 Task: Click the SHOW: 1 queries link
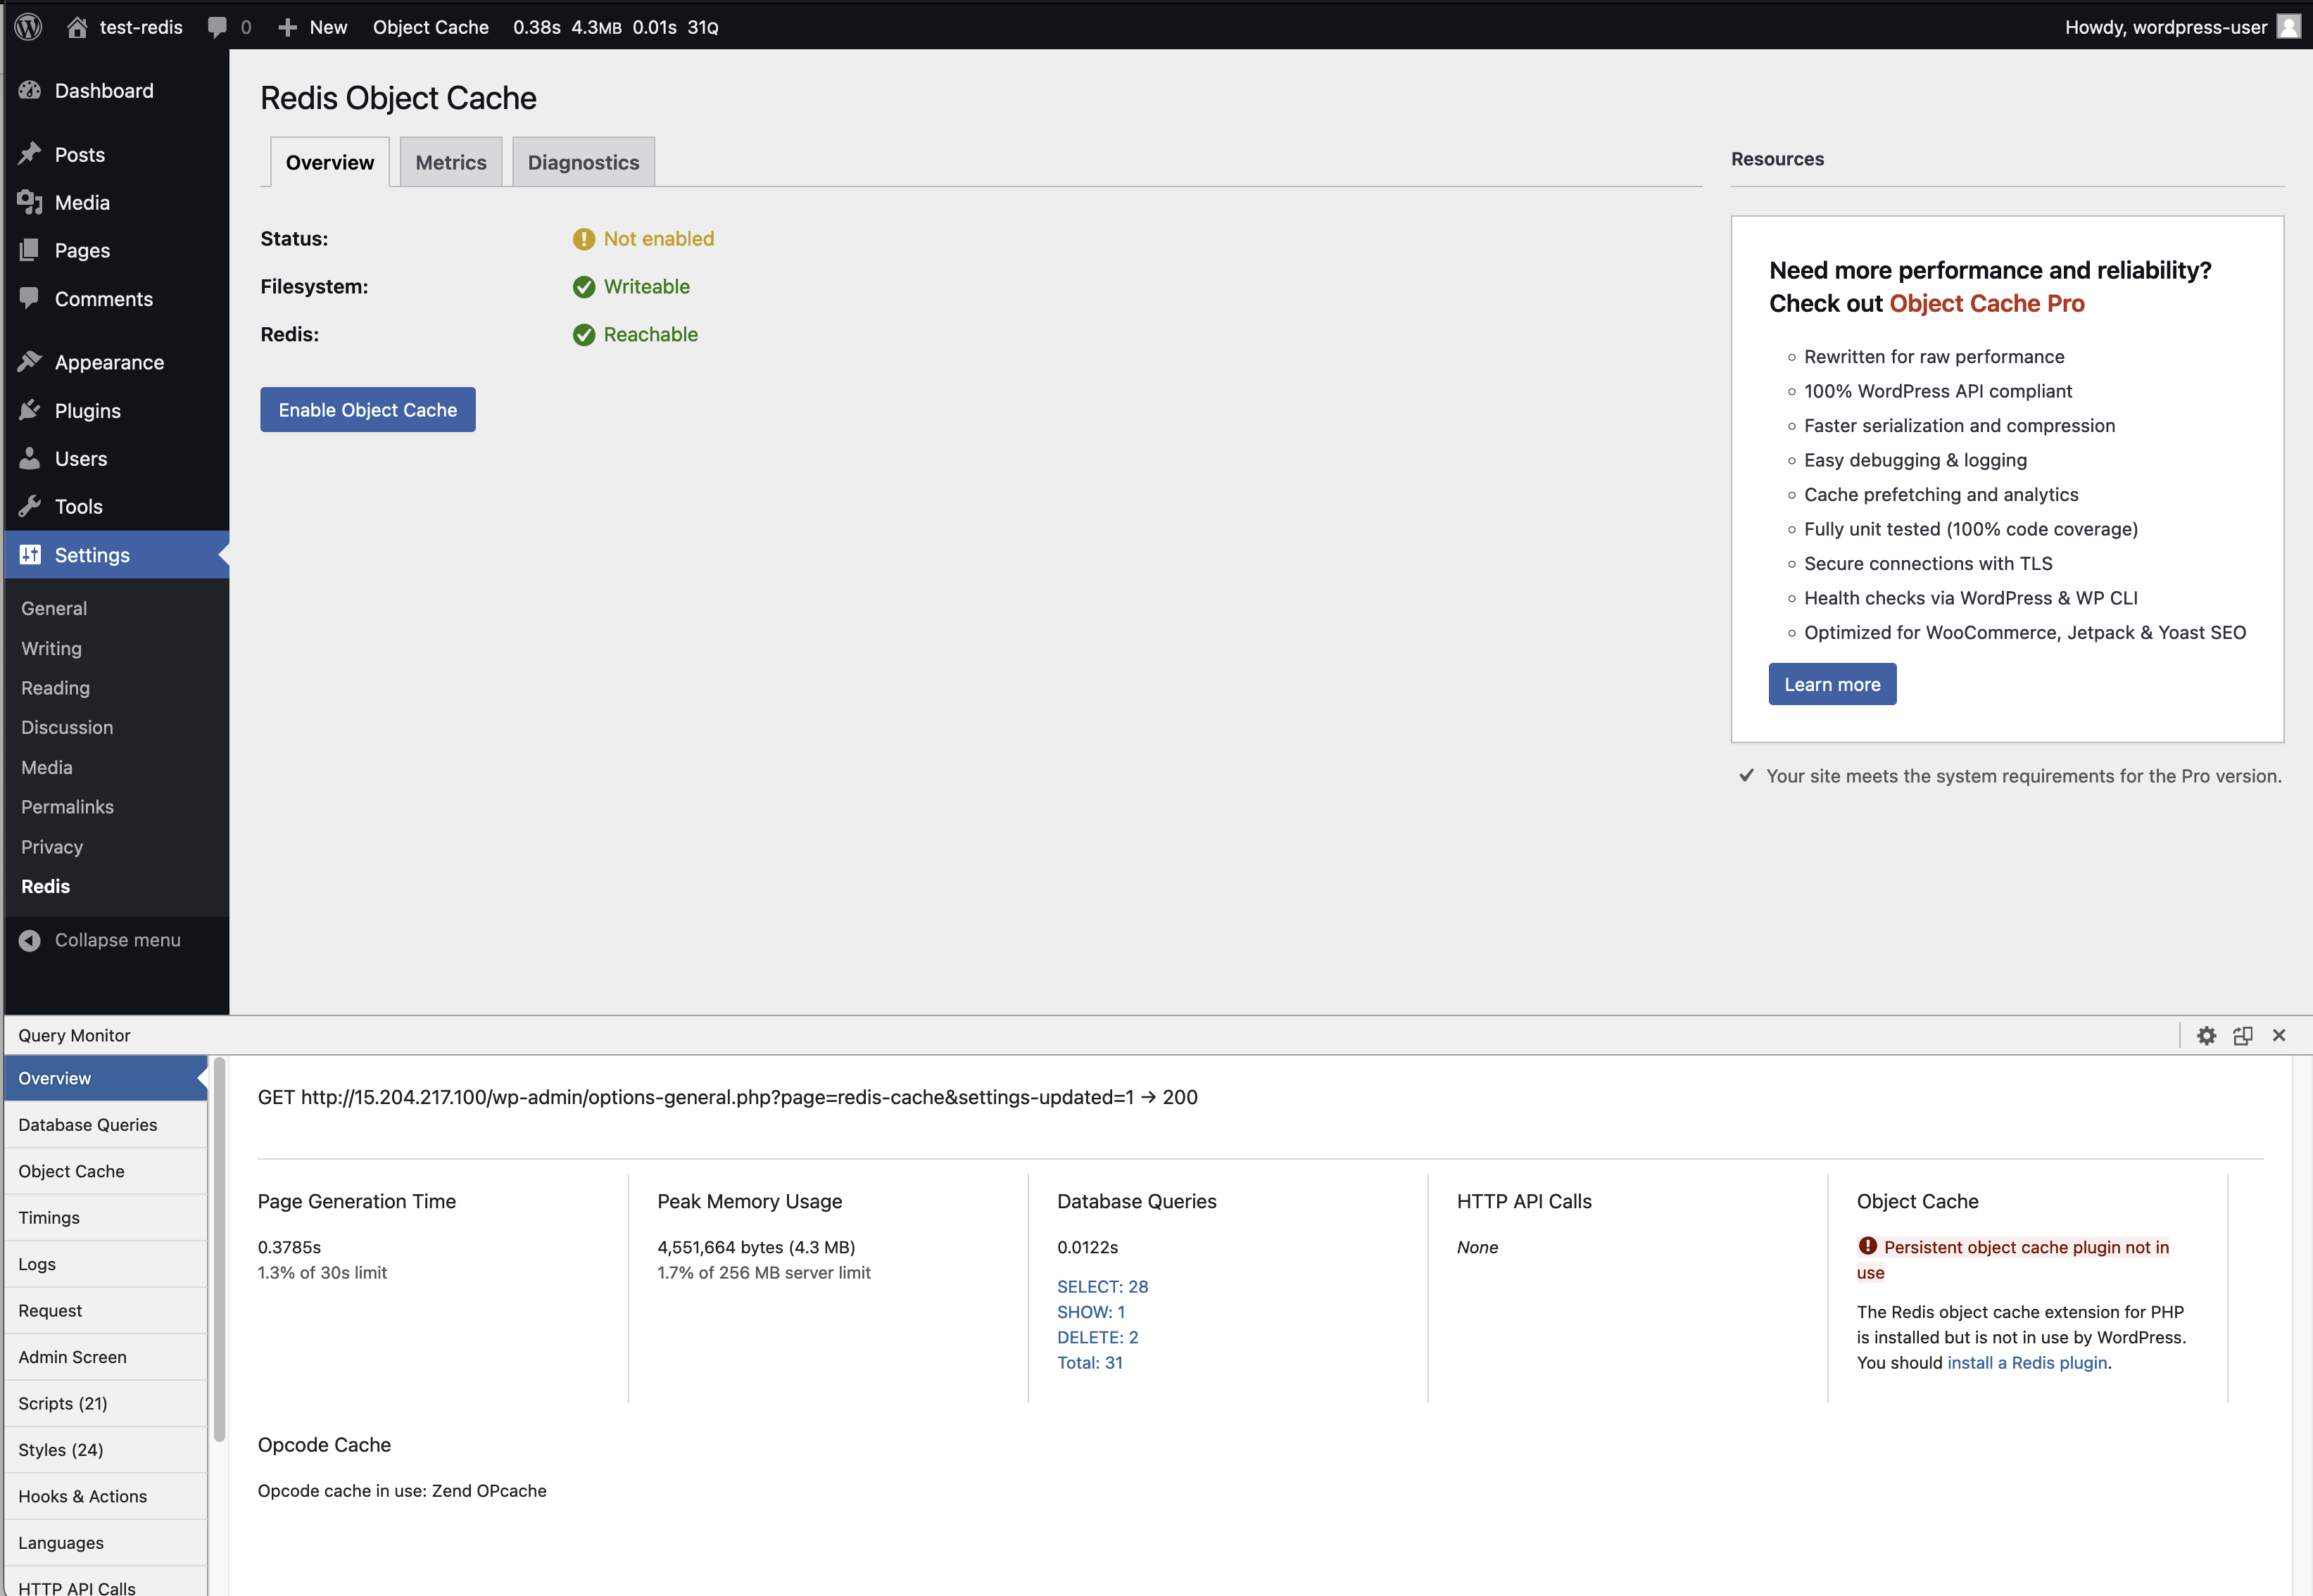click(x=1091, y=1311)
